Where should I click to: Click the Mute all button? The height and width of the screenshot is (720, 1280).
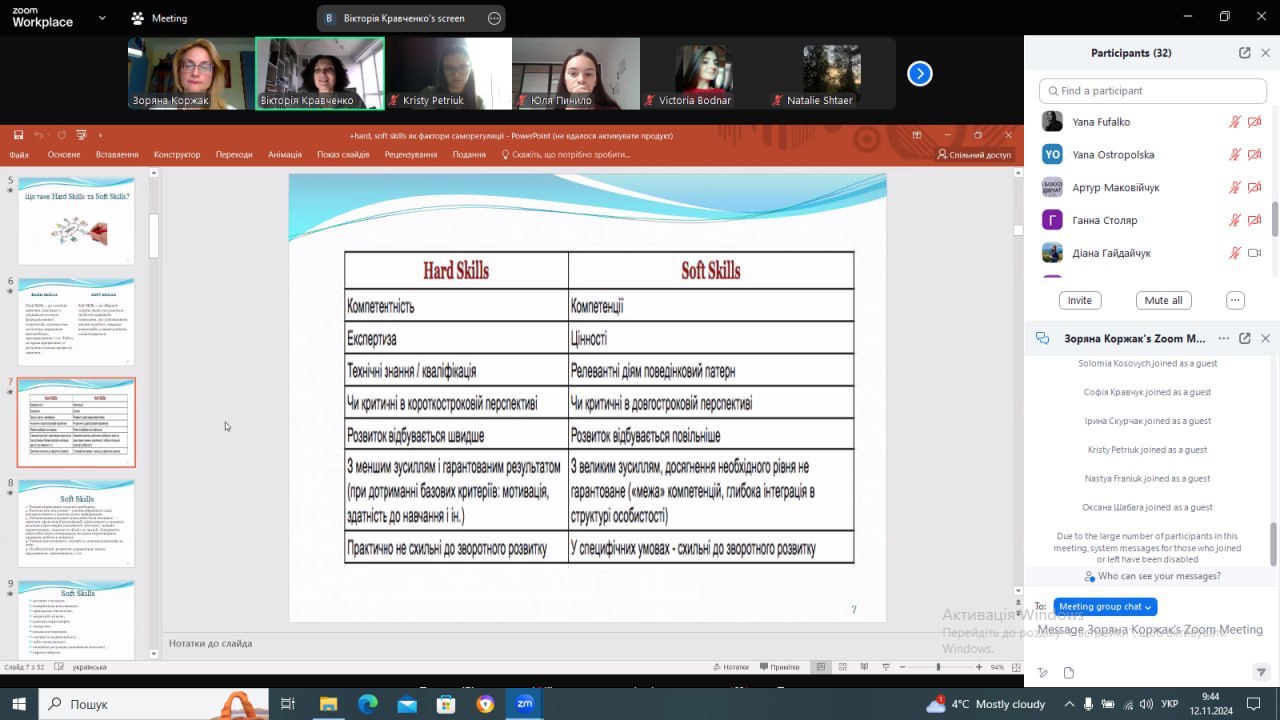pos(1163,300)
